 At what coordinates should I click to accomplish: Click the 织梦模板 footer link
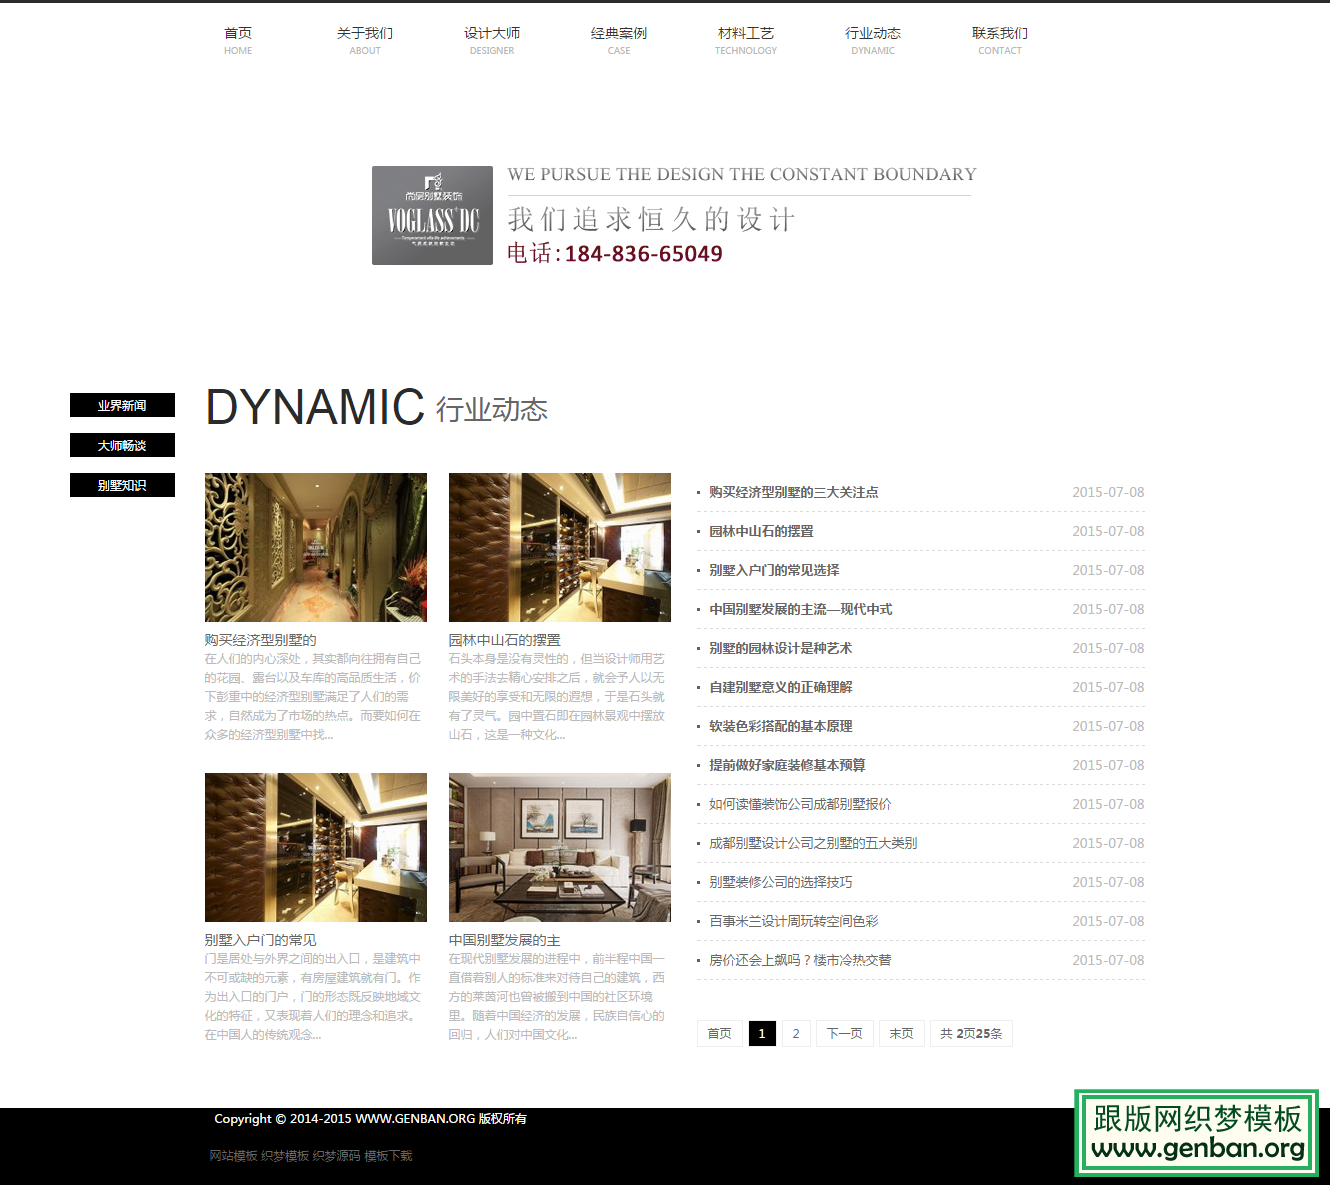click(x=284, y=1156)
